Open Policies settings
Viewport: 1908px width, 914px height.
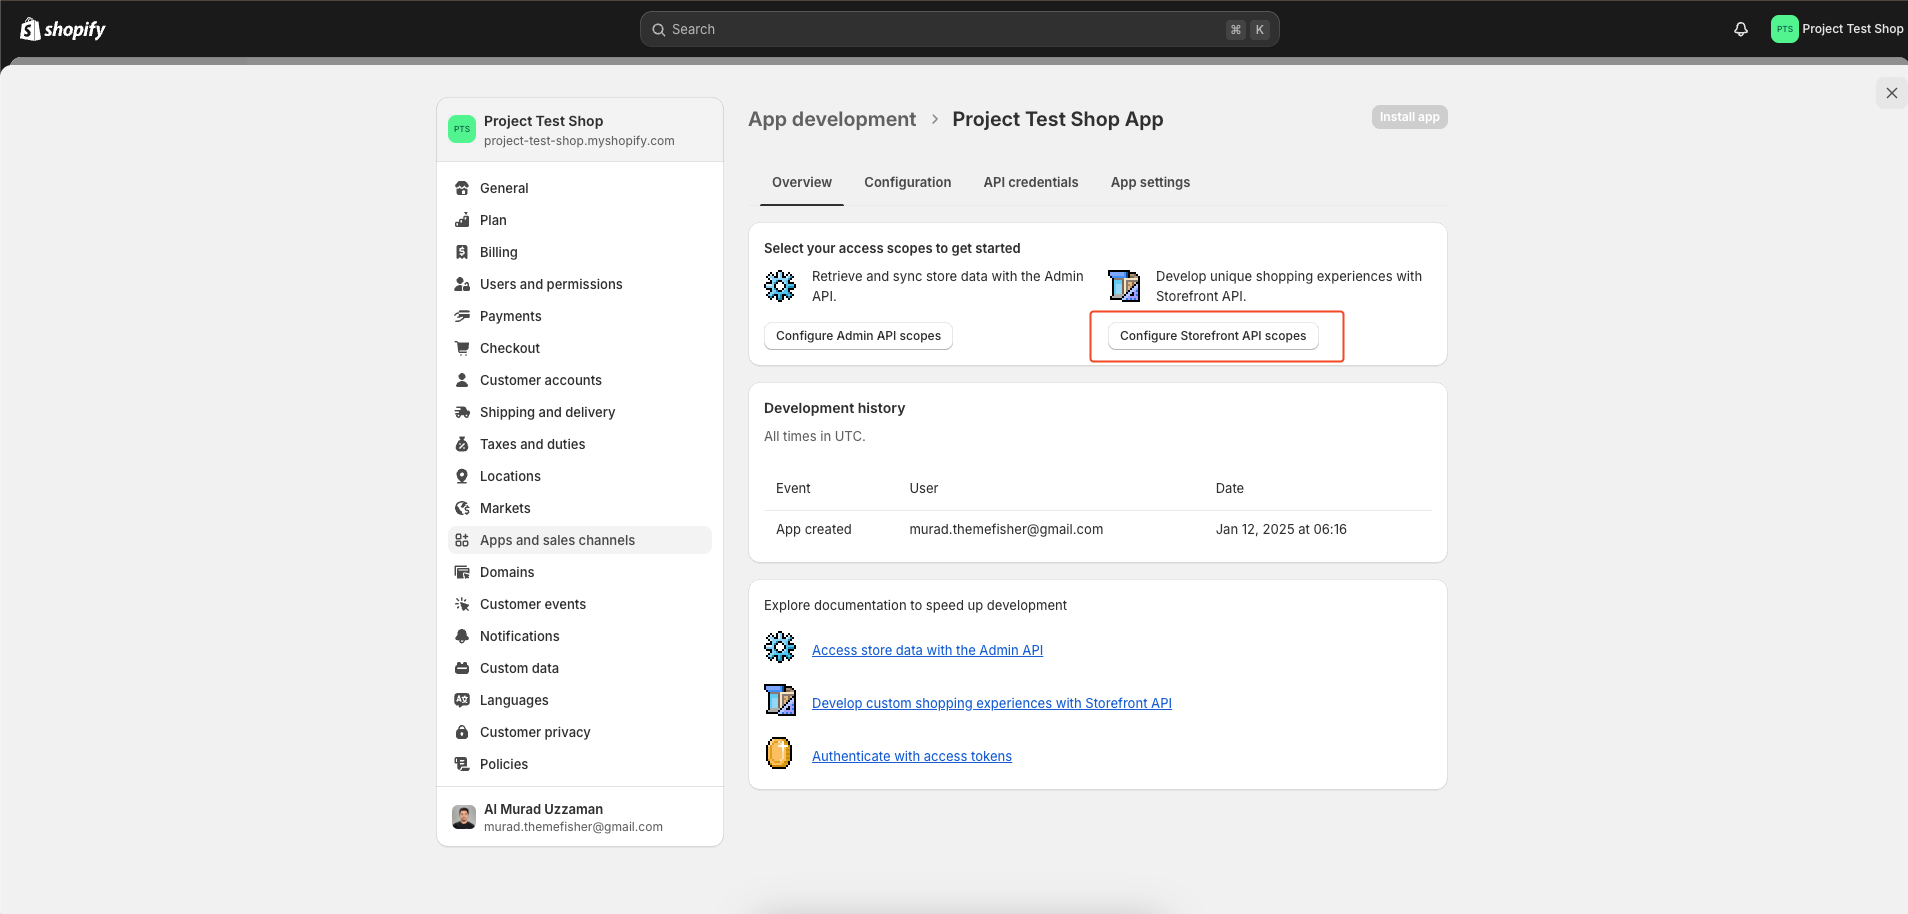click(580, 764)
